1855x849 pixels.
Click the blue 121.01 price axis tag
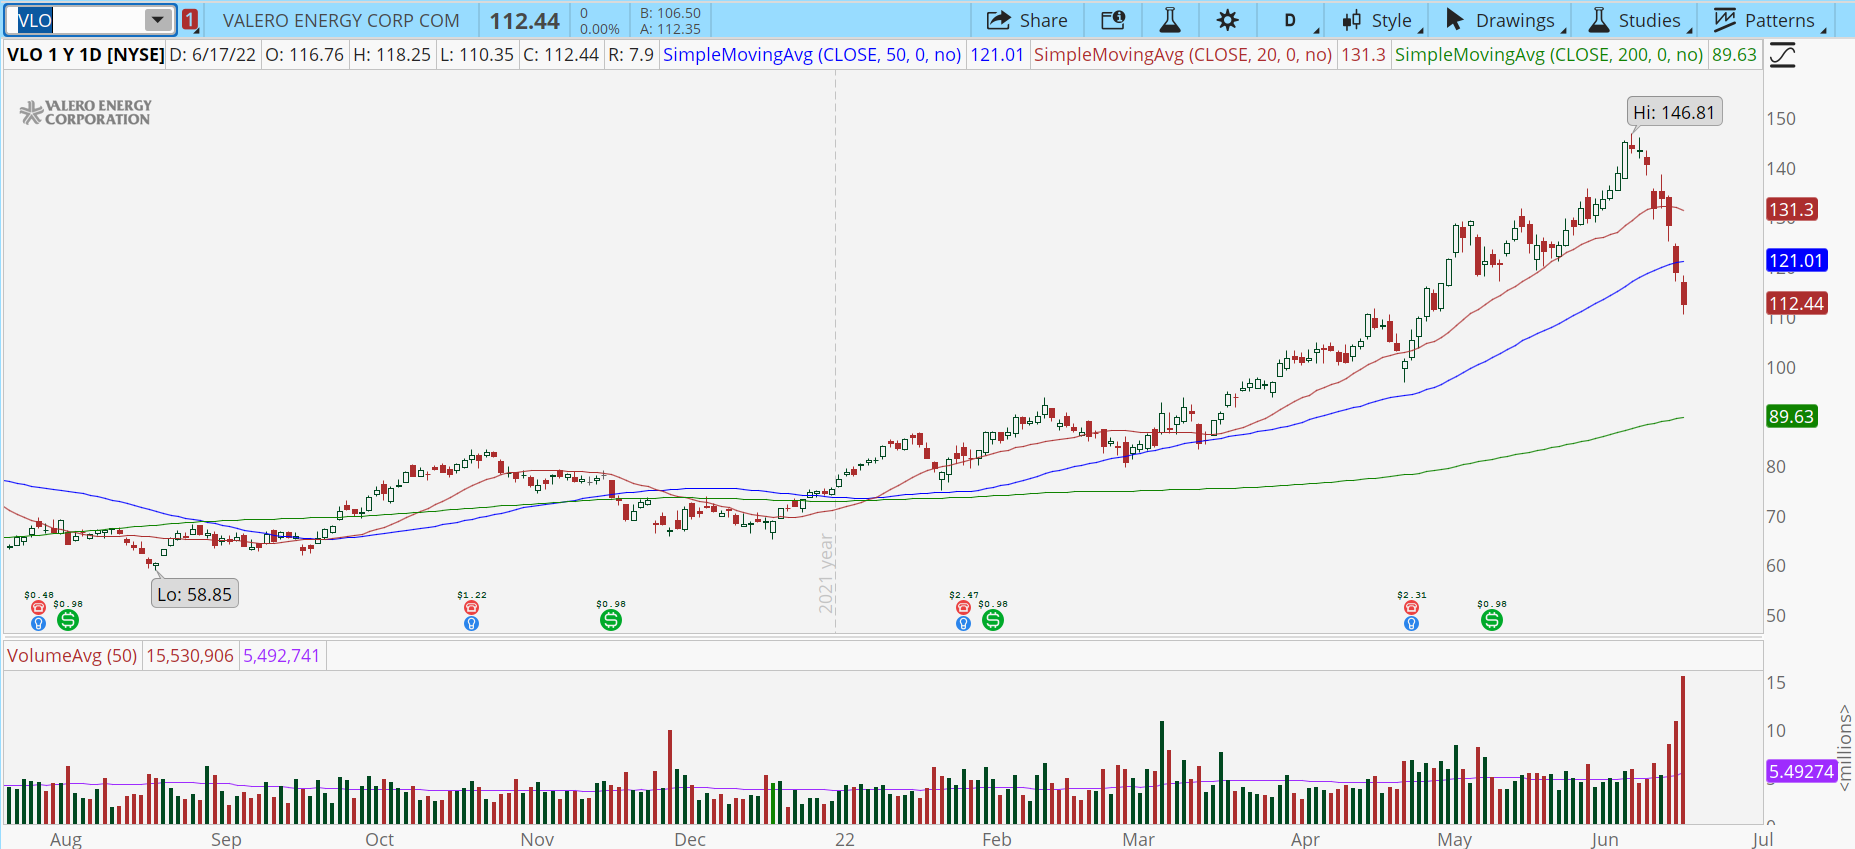(1797, 261)
